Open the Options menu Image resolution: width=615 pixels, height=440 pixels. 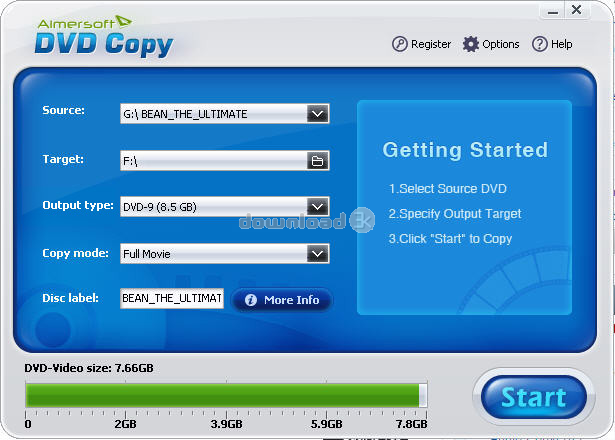(x=491, y=44)
